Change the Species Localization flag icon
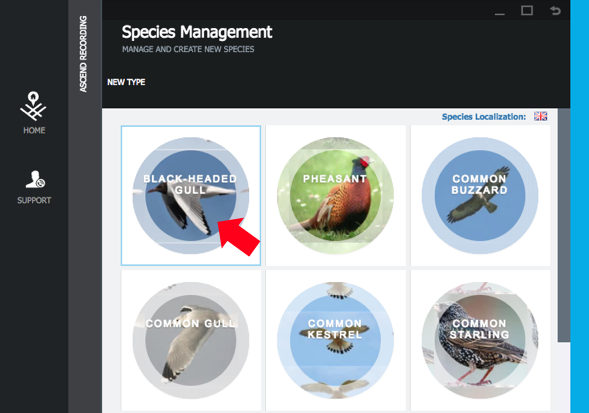 pos(541,116)
